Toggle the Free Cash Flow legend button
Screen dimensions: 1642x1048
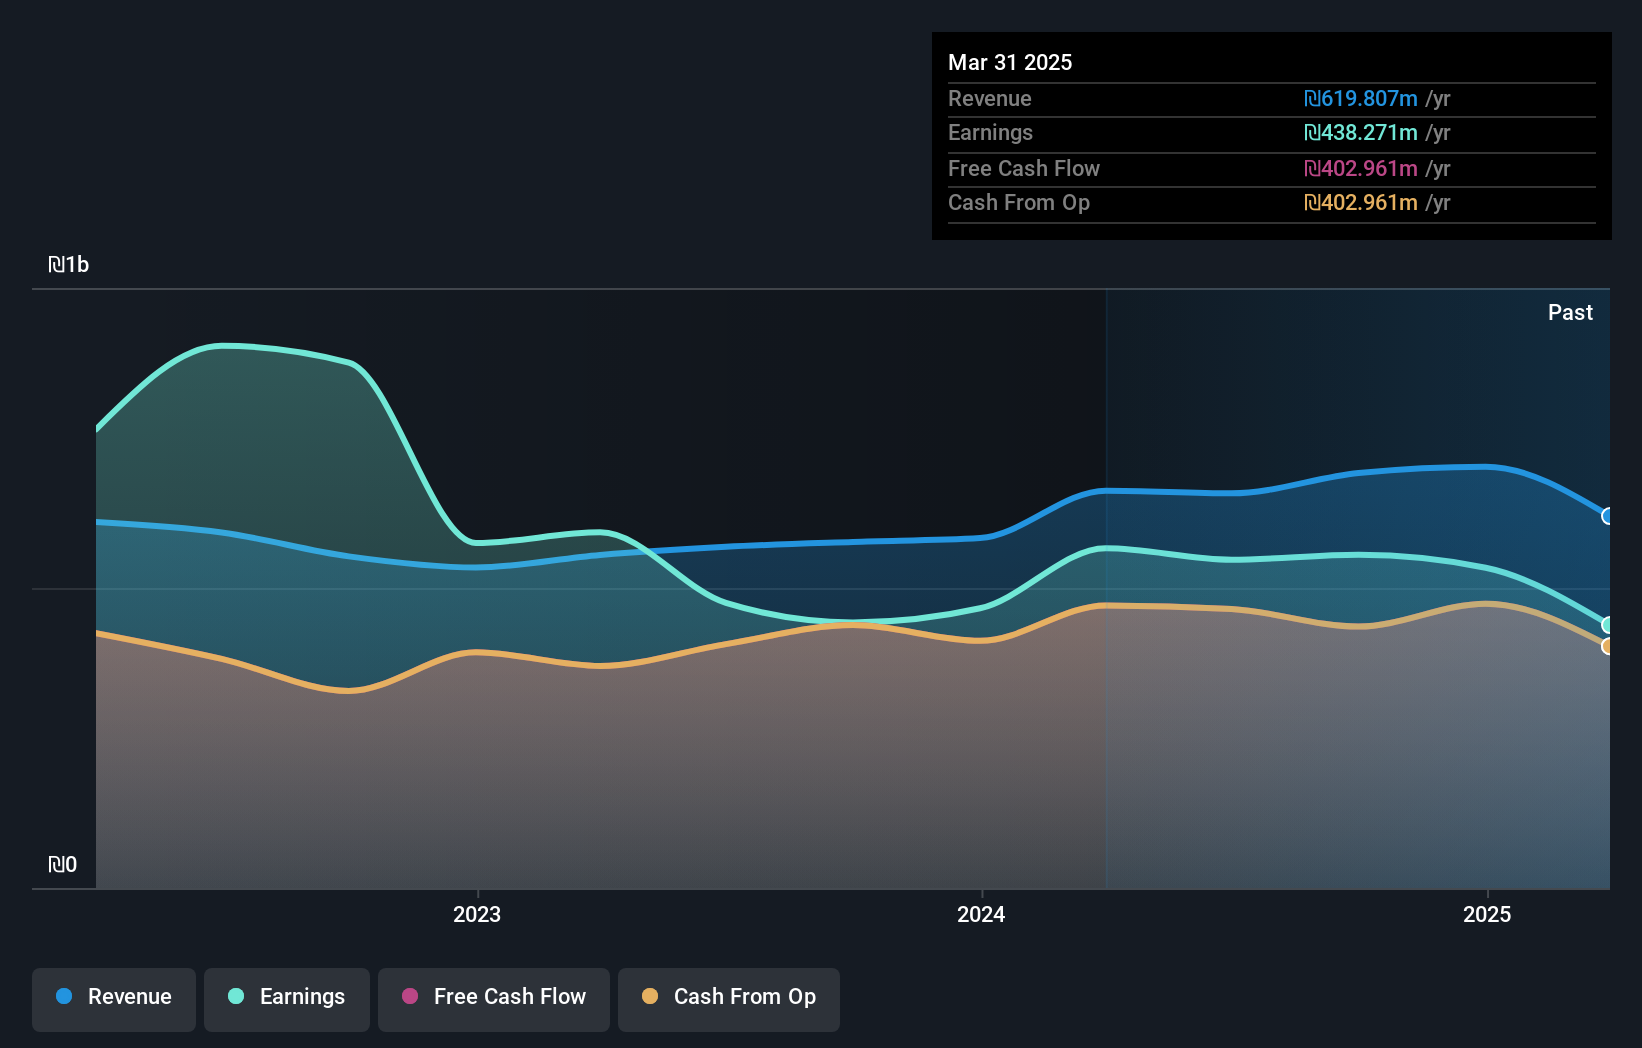click(494, 999)
